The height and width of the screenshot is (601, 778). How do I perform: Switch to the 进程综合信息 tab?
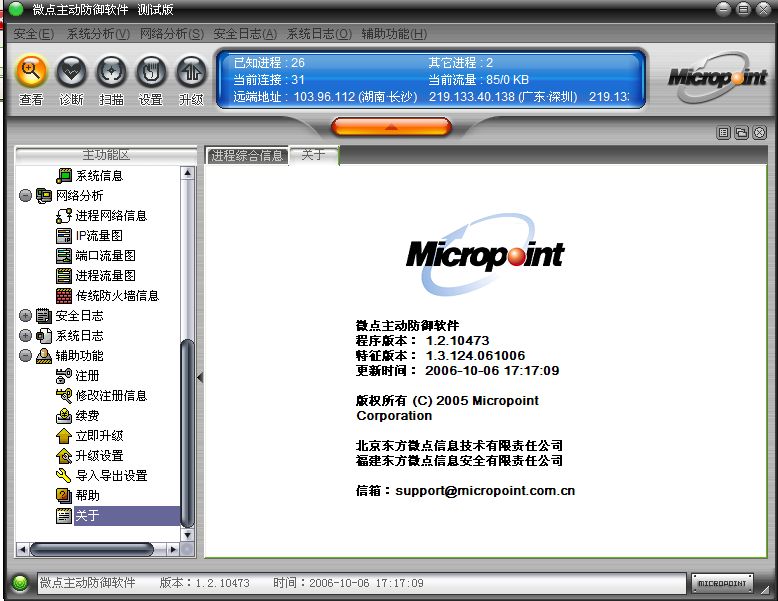pyautogui.click(x=247, y=156)
